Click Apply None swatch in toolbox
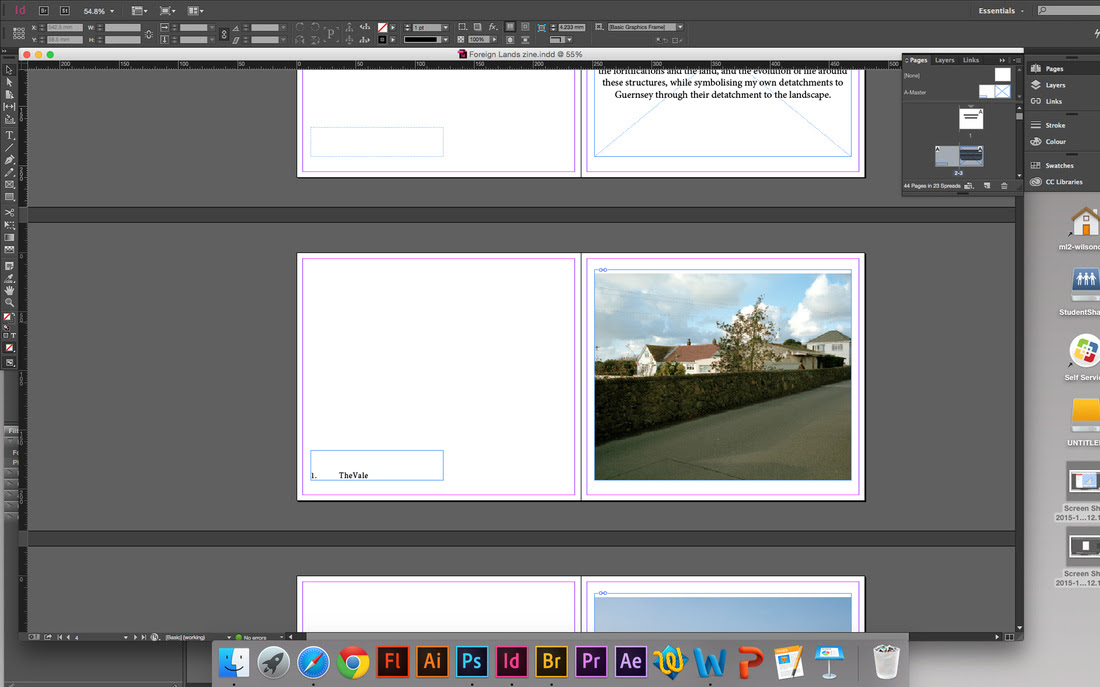This screenshot has width=1100, height=687. 9,348
